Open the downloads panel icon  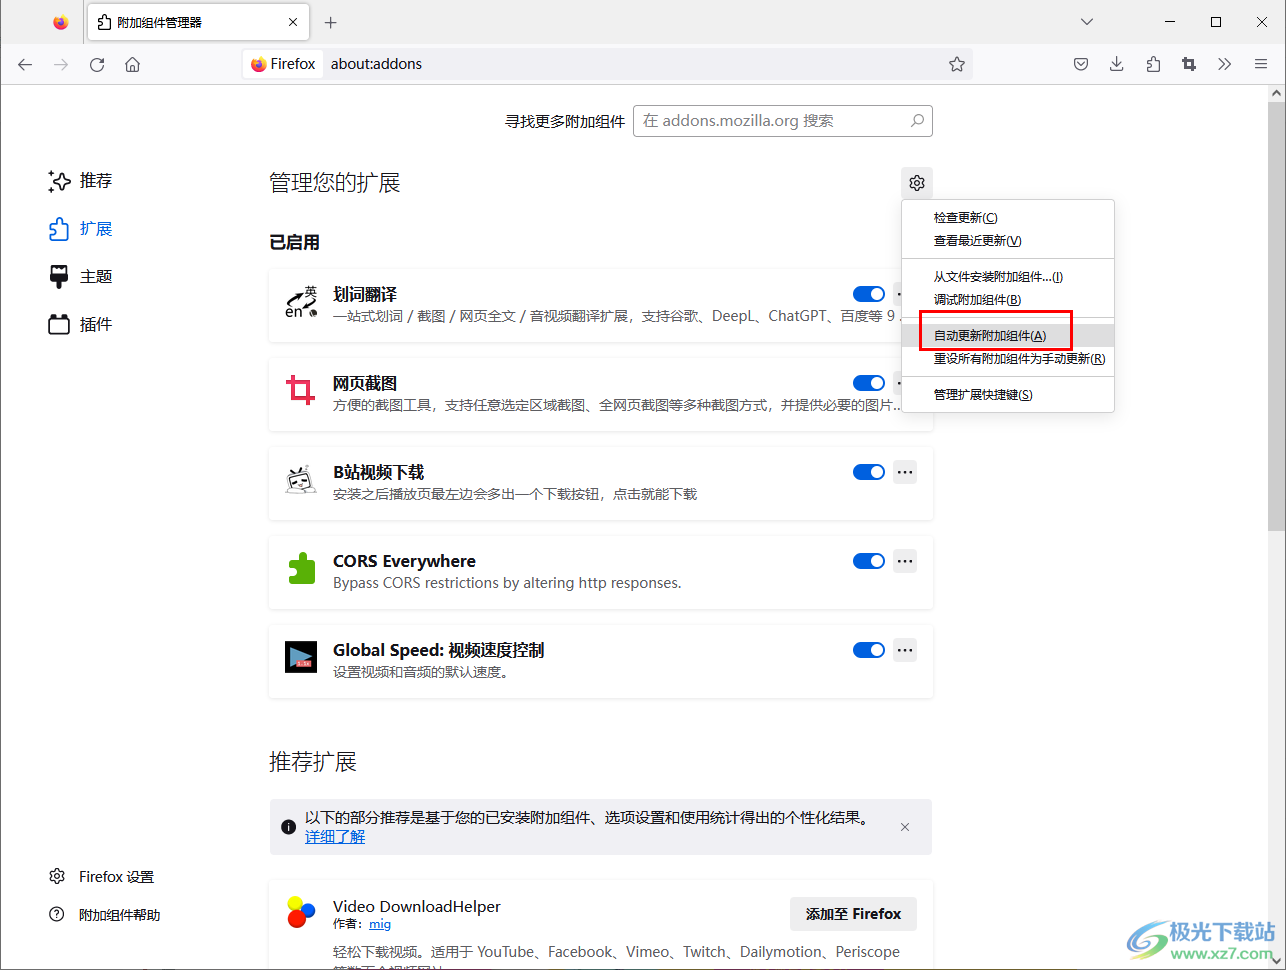(1117, 64)
